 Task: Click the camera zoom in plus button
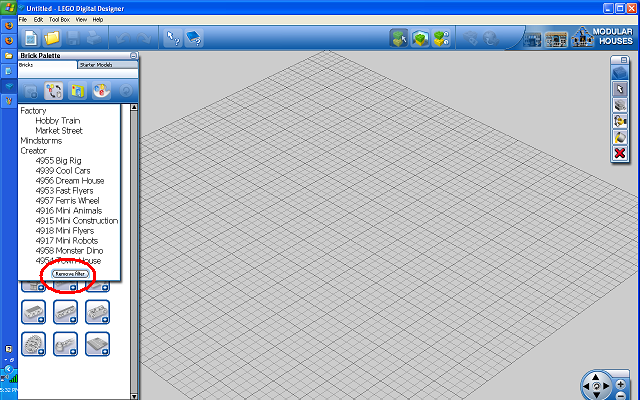(x=621, y=384)
